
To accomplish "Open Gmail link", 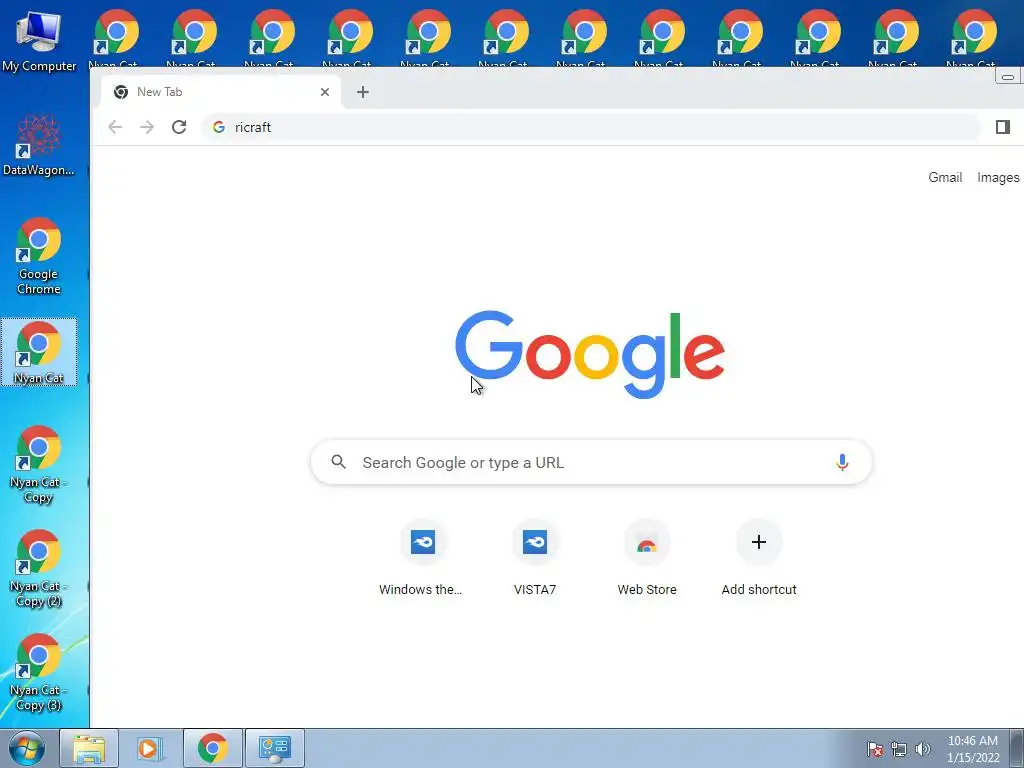I will pyautogui.click(x=945, y=177).
